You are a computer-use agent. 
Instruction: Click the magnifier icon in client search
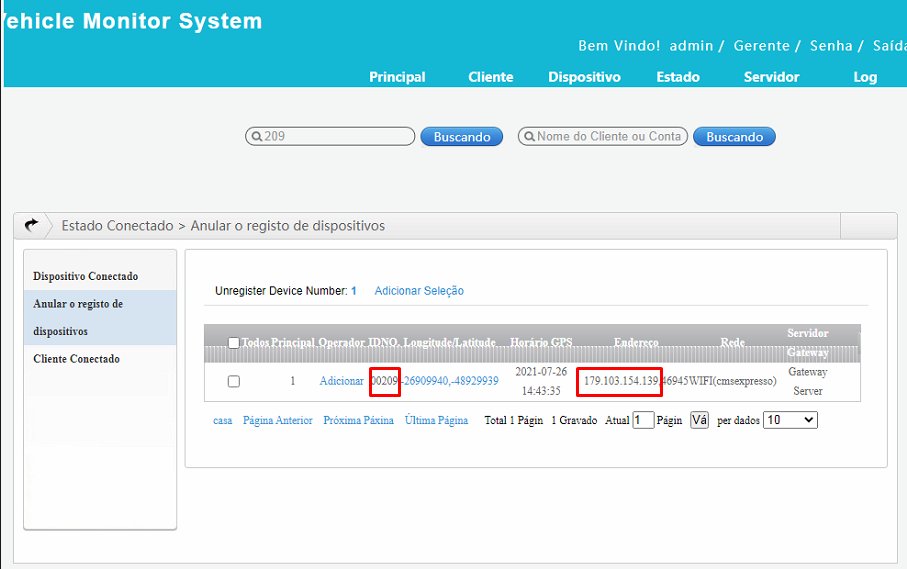(528, 137)
